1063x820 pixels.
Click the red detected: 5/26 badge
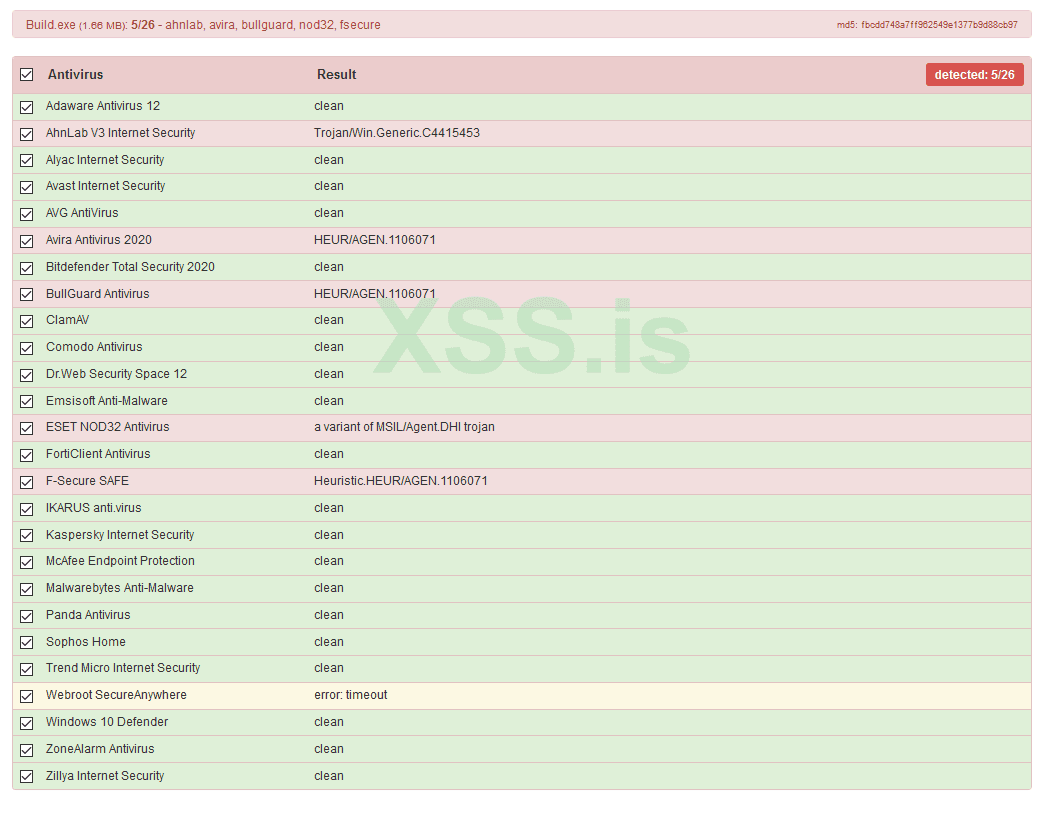click(x=974, y=75)
